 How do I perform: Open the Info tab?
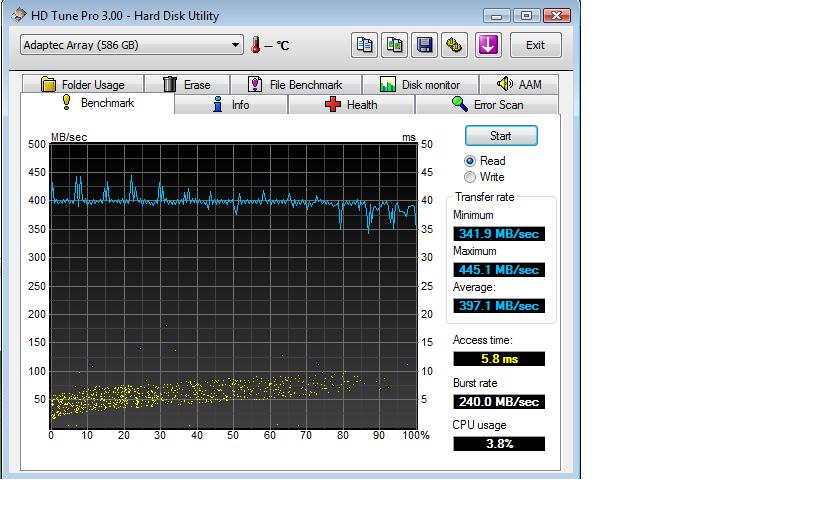231,104
